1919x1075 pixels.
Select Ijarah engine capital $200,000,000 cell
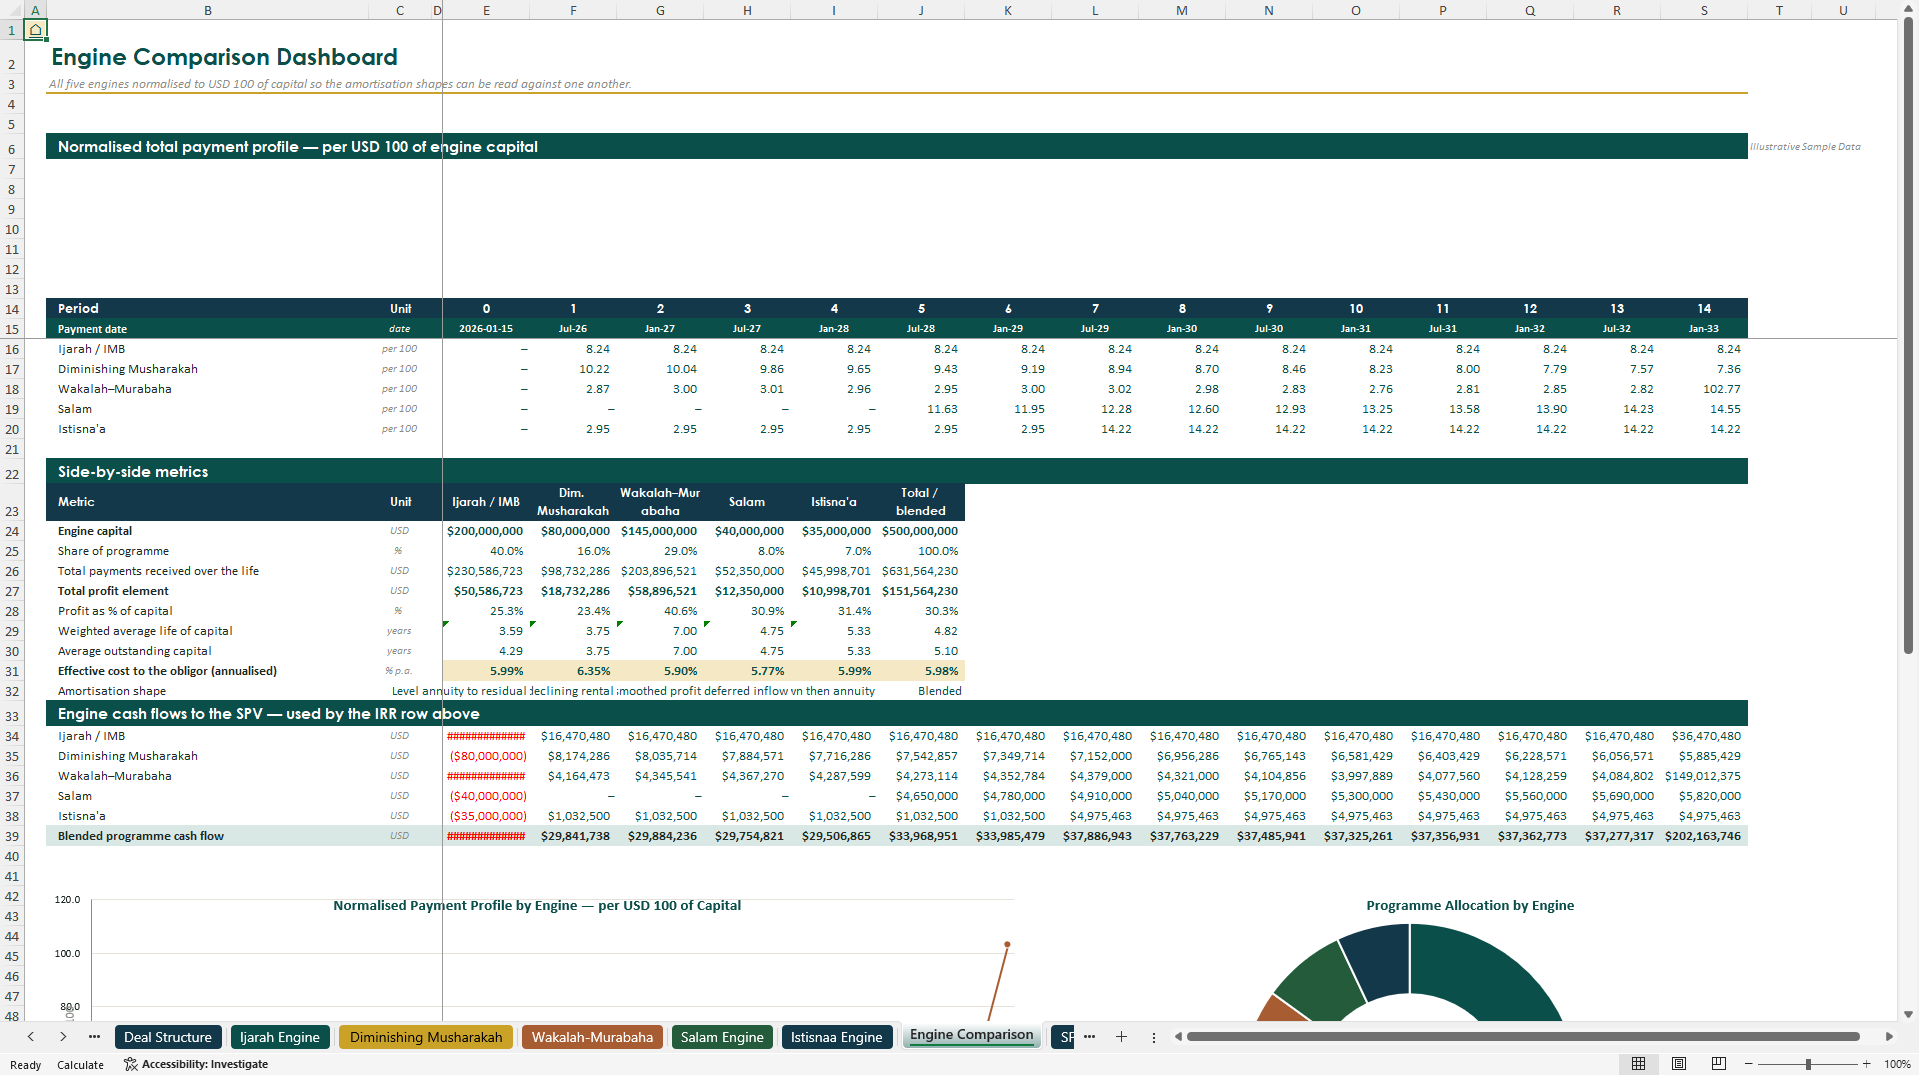(485, 531)
